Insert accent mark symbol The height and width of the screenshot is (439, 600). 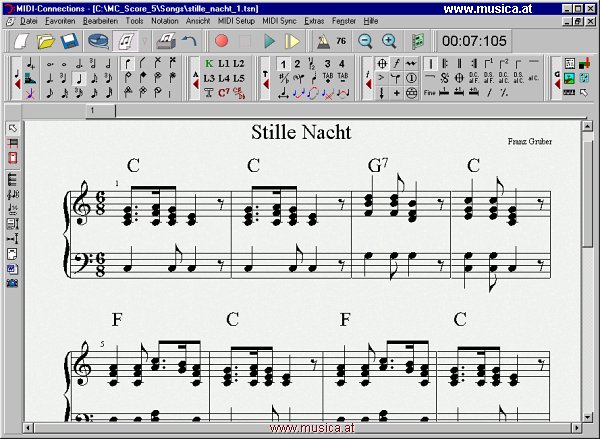point(381,78)
